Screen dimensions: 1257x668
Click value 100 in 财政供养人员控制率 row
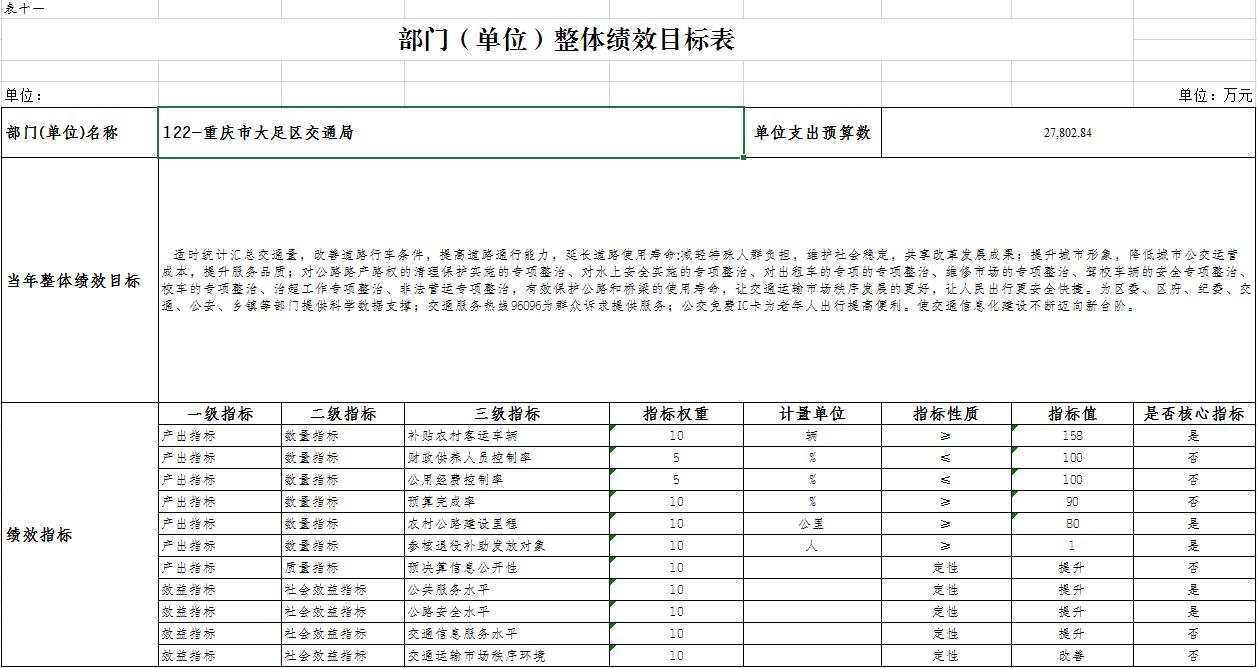coord(1072,458)
